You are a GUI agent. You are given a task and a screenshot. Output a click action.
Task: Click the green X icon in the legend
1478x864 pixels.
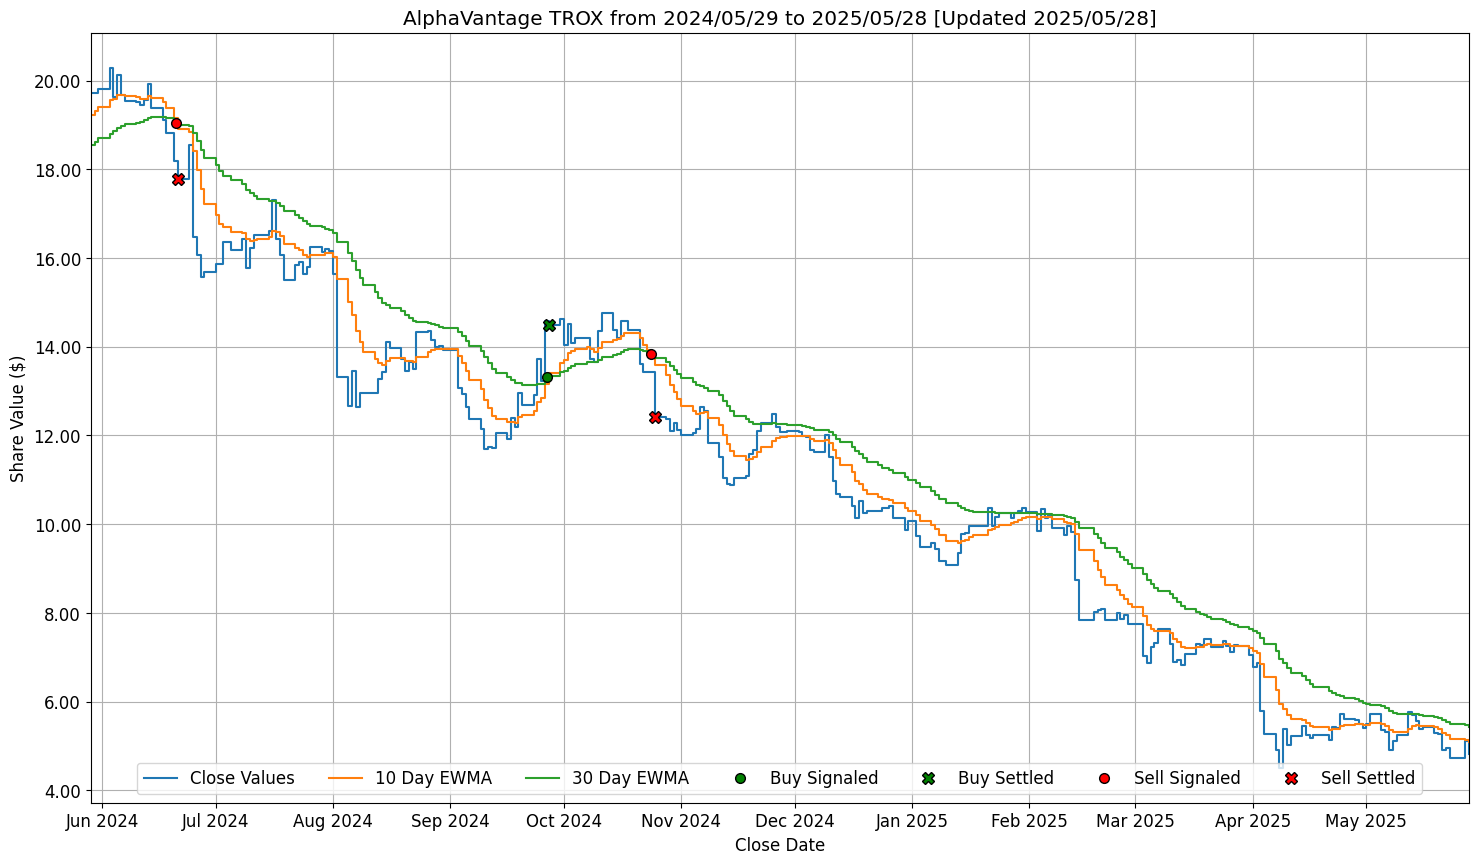coord(928,778)
